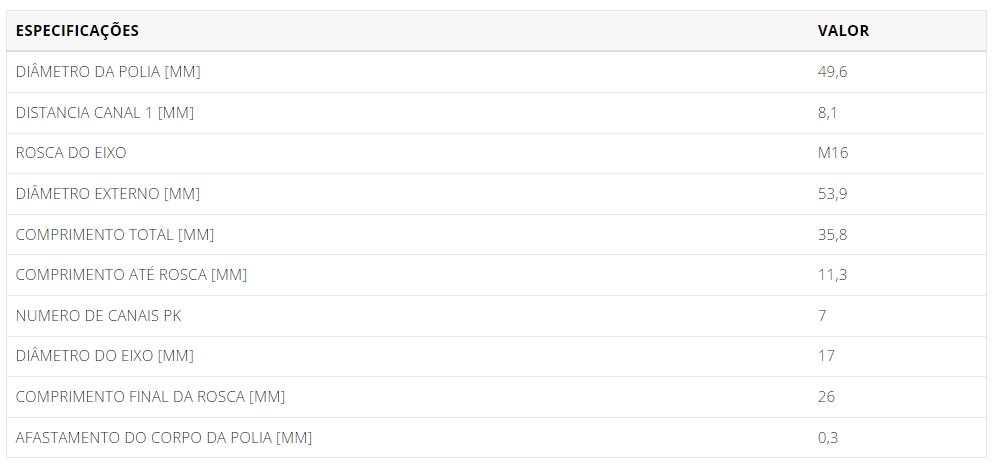This screenshot has height=465, width=997.
Task: Select the COMPRIMENTO ATÉ ROSCA [MM] label
Action: click(x=131, y=275)
